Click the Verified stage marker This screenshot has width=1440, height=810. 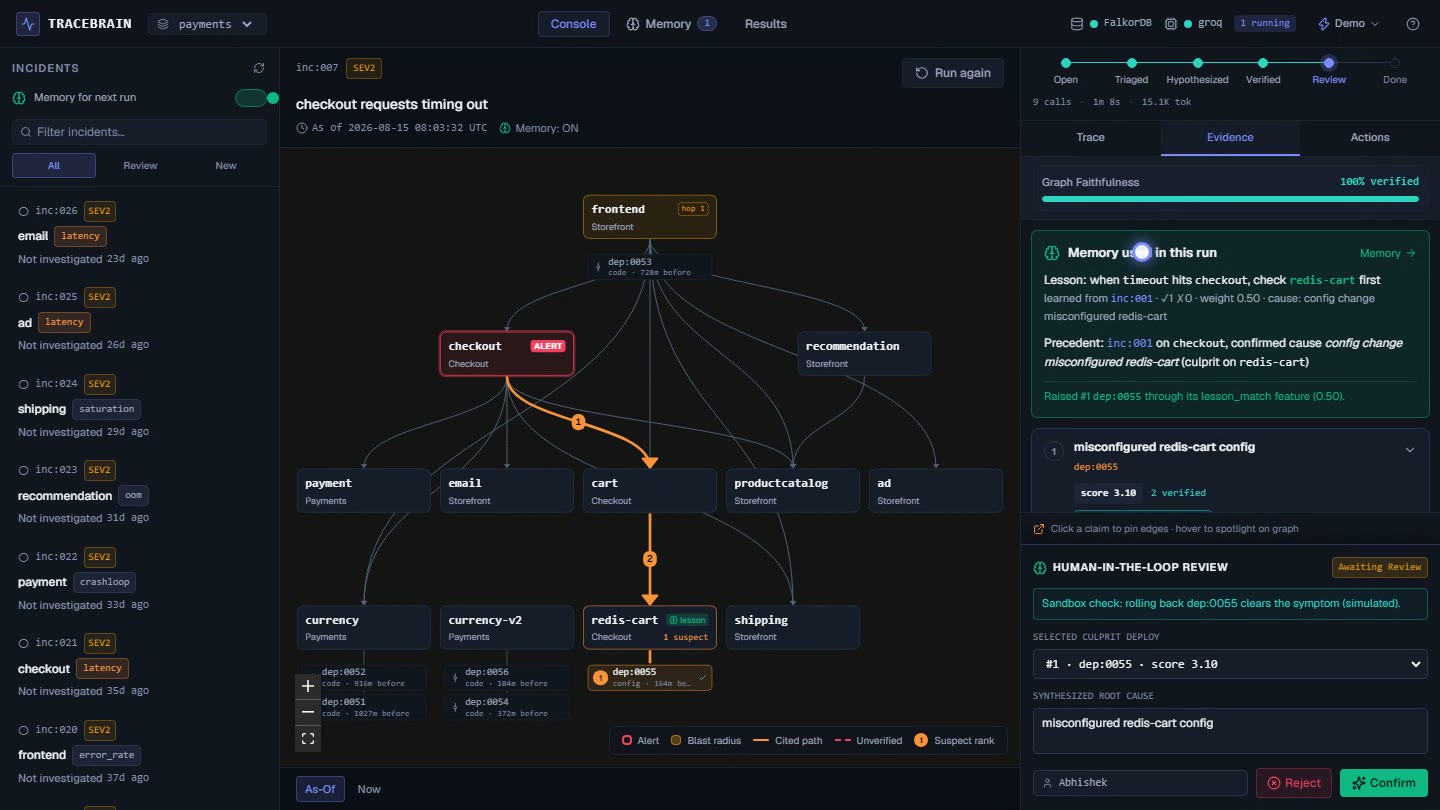[1263, 63]
